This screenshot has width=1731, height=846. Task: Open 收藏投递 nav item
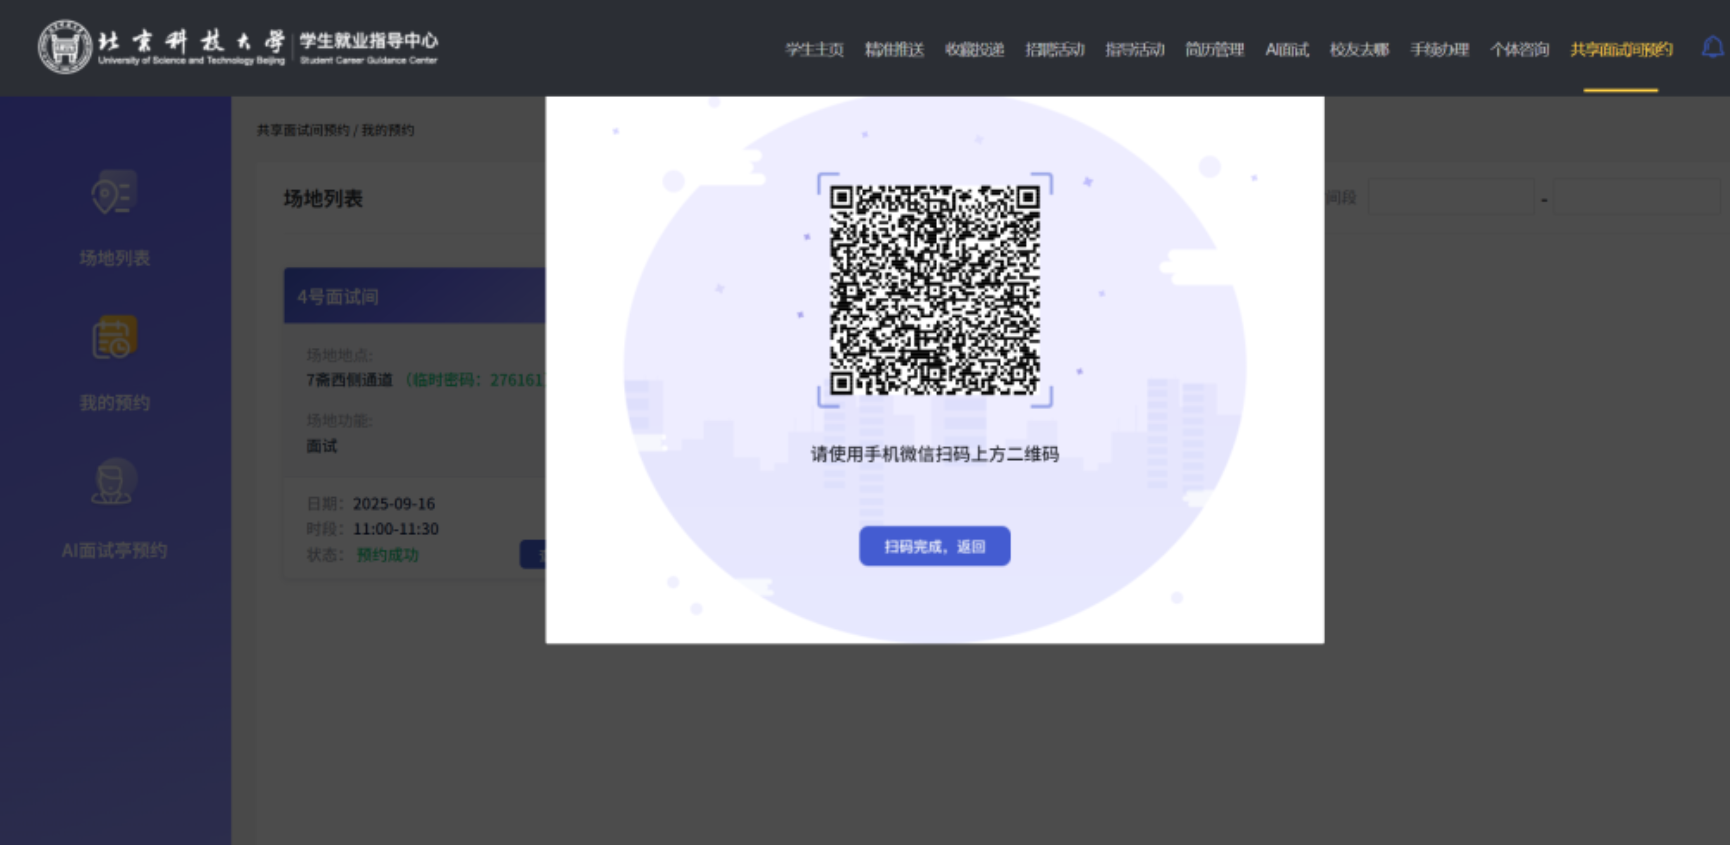pyautogui.click(x=974, y=49)
